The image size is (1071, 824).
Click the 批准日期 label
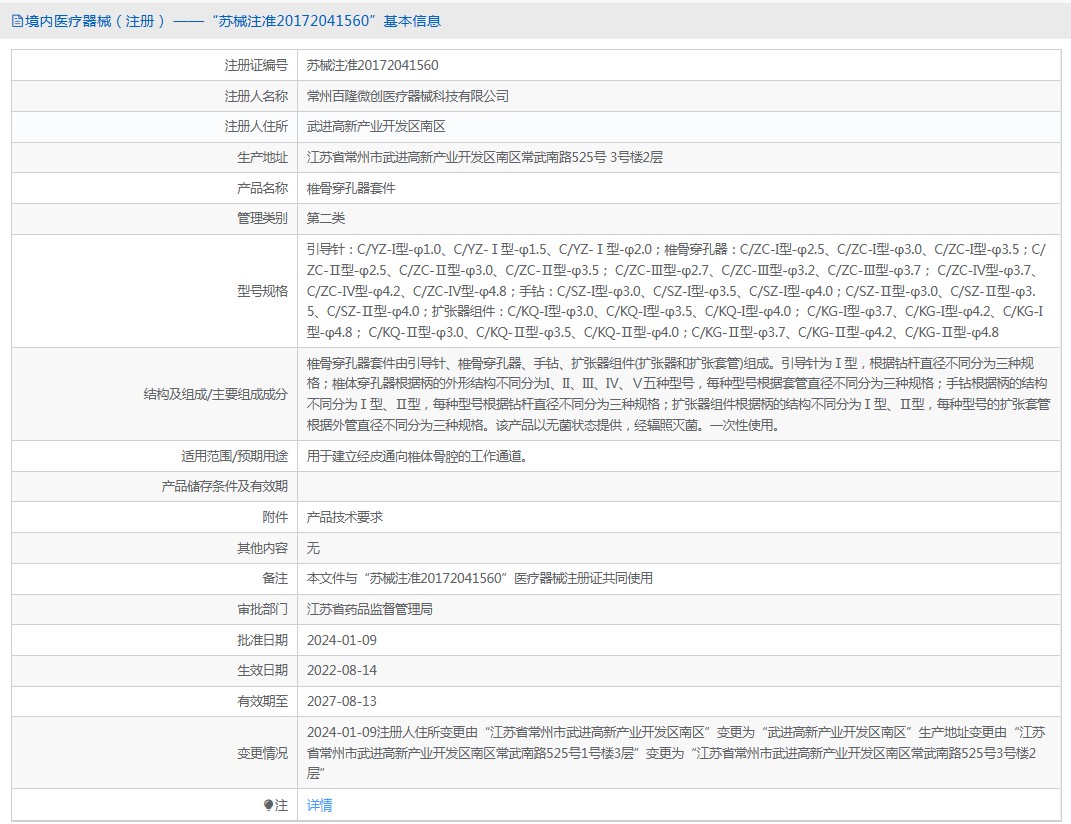[262, 640]
